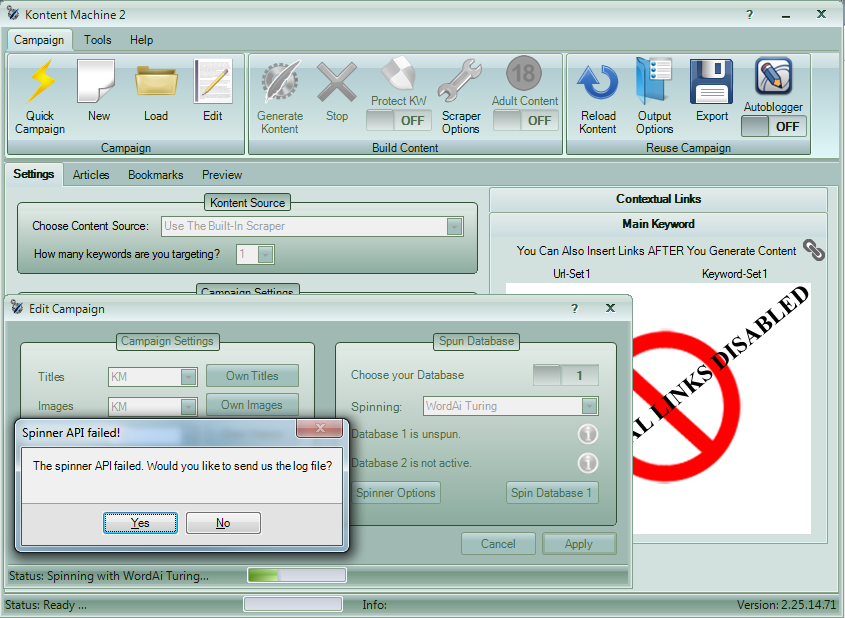Viewport: 845px width, 618px height.
Task: Click the Contextual Links Disabled image
Action: coord(722,408)
